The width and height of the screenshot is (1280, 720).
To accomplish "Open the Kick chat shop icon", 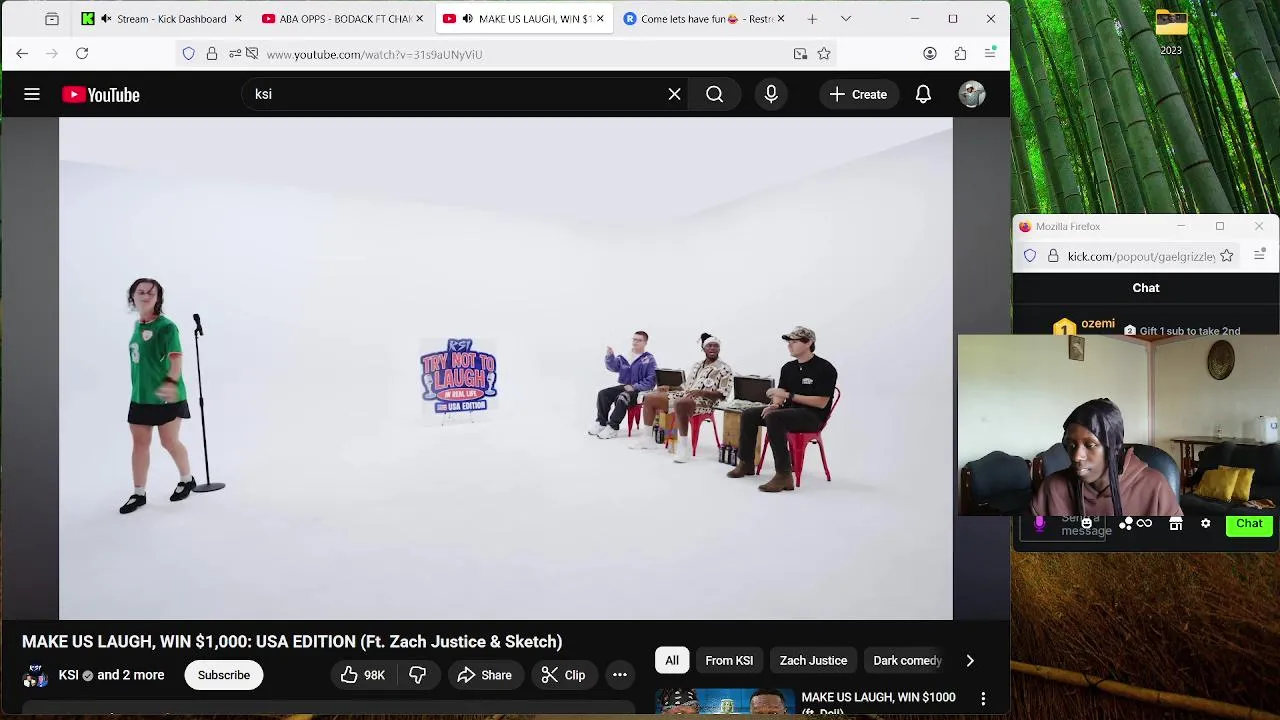I will [1176, 523].
